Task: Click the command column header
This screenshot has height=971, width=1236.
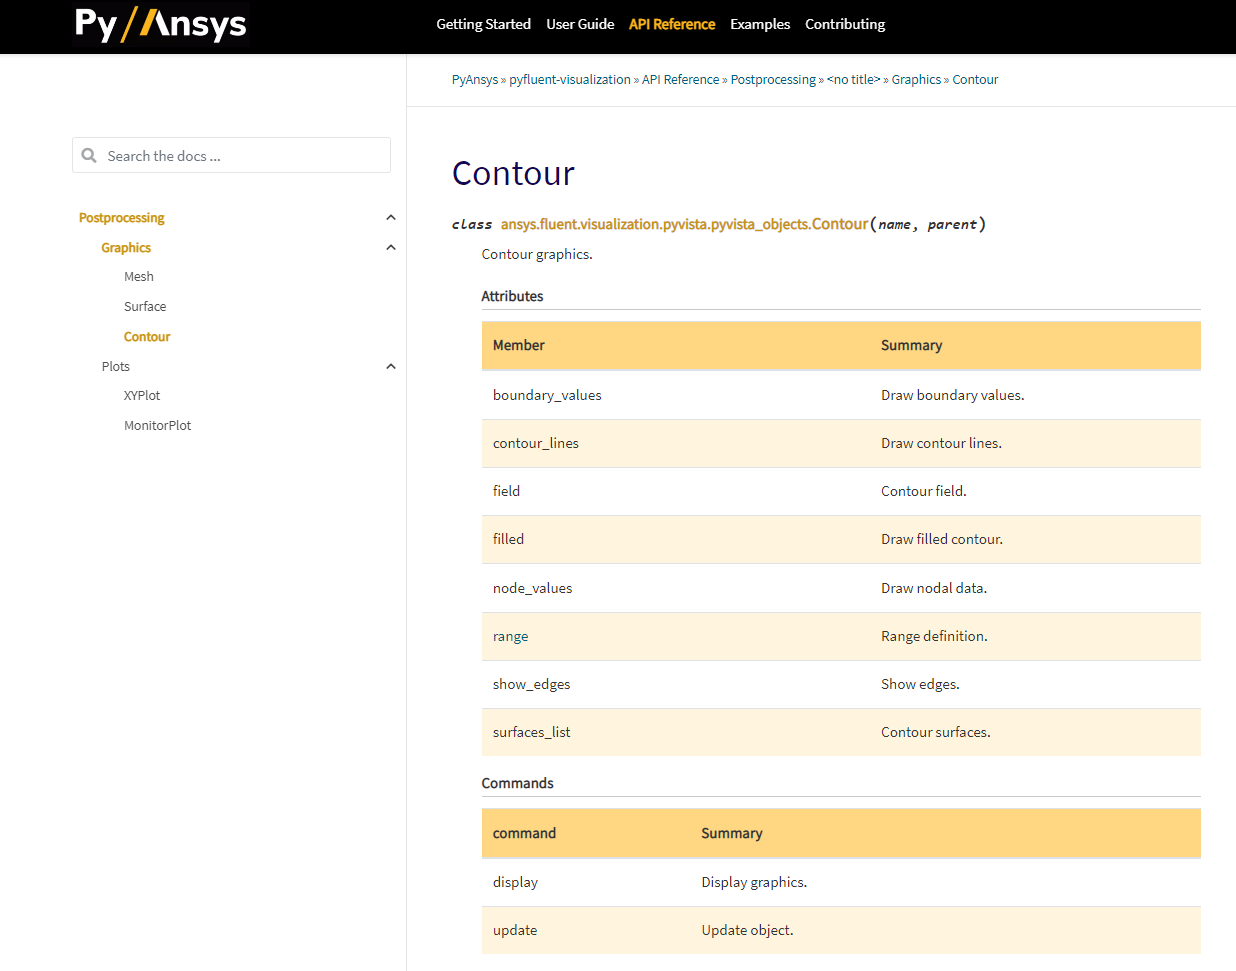Action: click(524, 834)
